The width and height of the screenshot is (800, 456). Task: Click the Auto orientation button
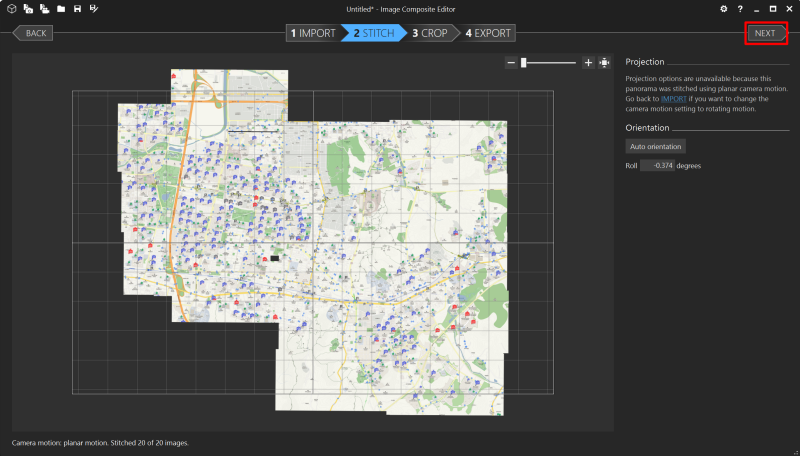[655, 147]
